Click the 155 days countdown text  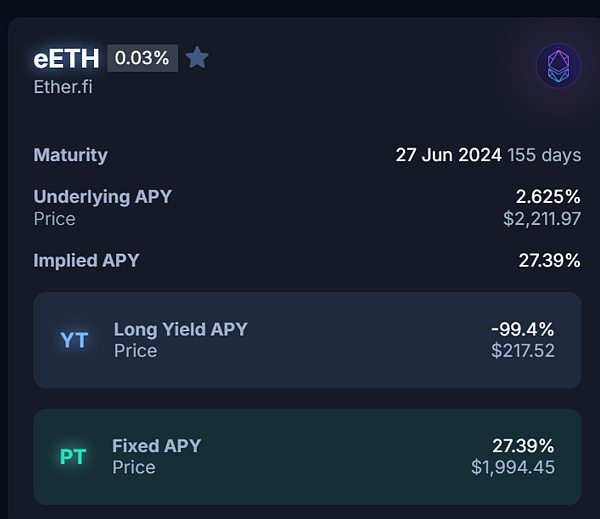tap(544, 155)
